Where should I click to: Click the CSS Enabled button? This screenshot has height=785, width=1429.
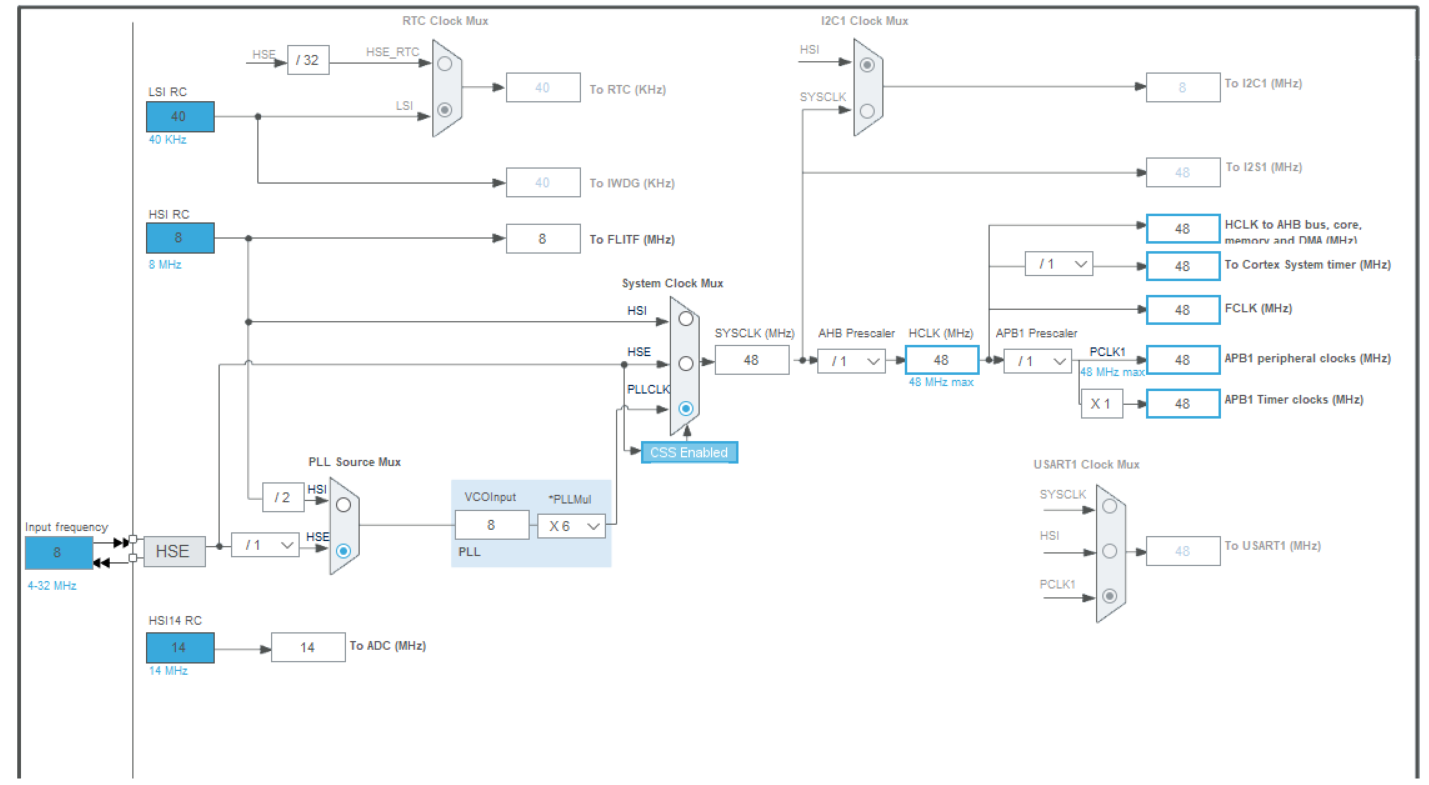(x=690, y=452)
